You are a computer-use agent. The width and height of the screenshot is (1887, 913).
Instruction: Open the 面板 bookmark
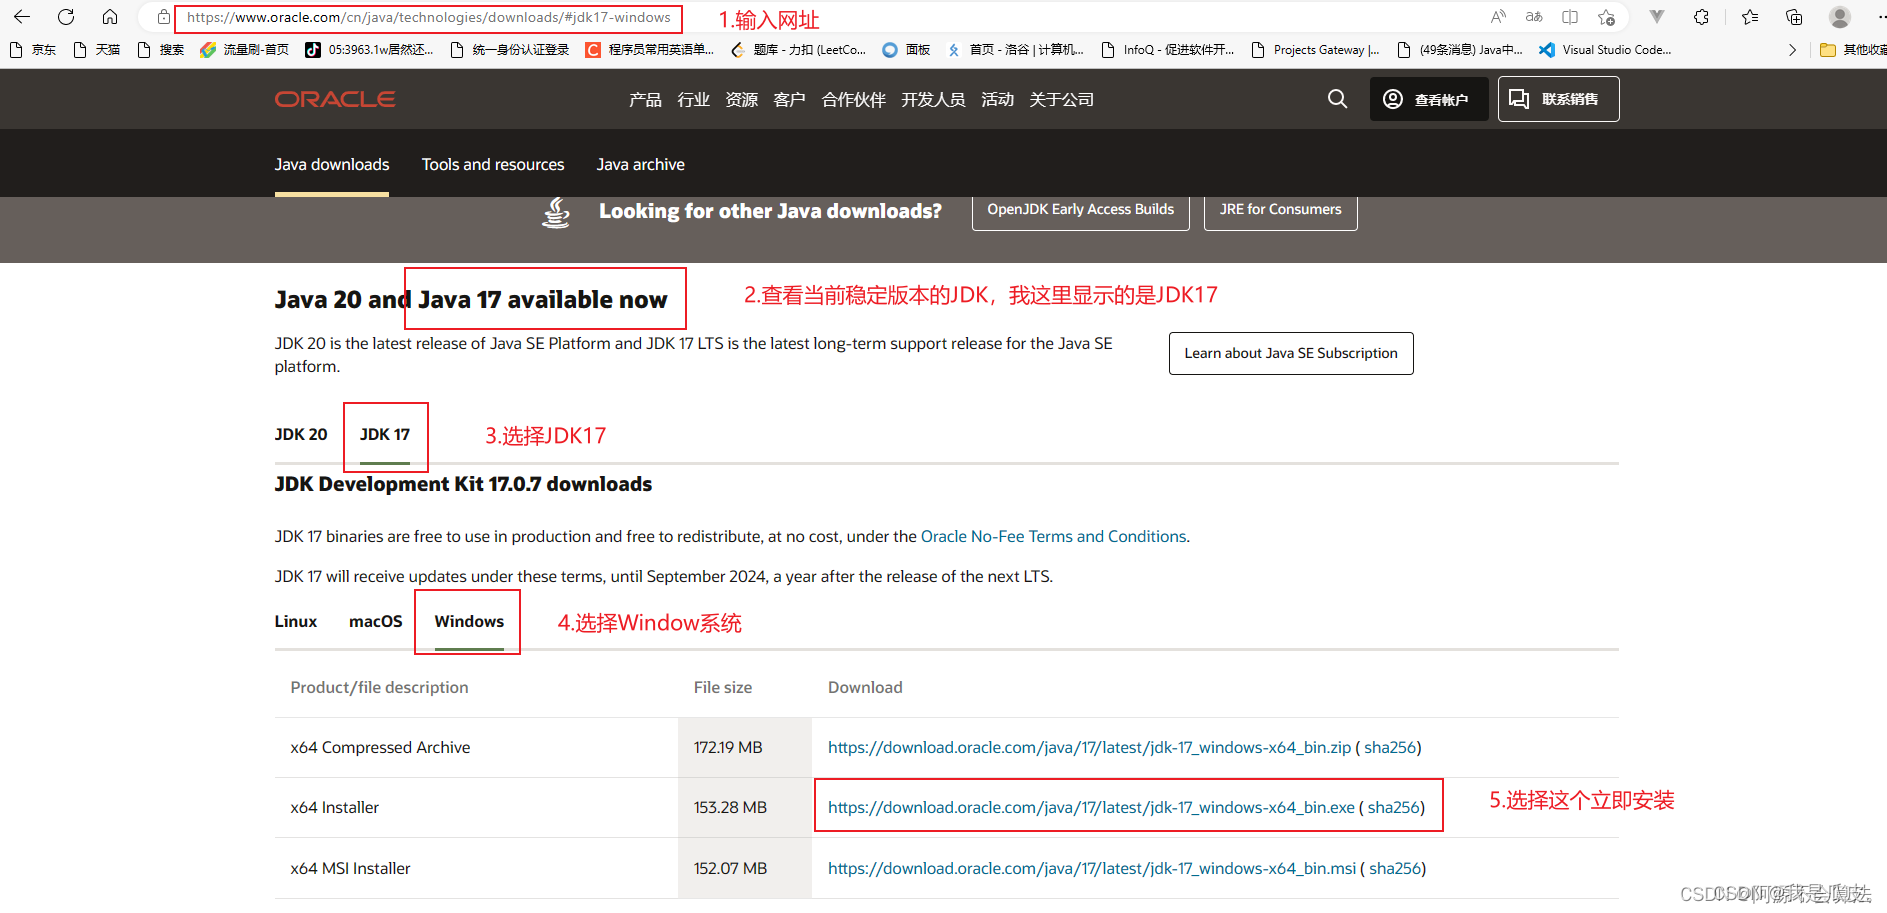point(907,50)
